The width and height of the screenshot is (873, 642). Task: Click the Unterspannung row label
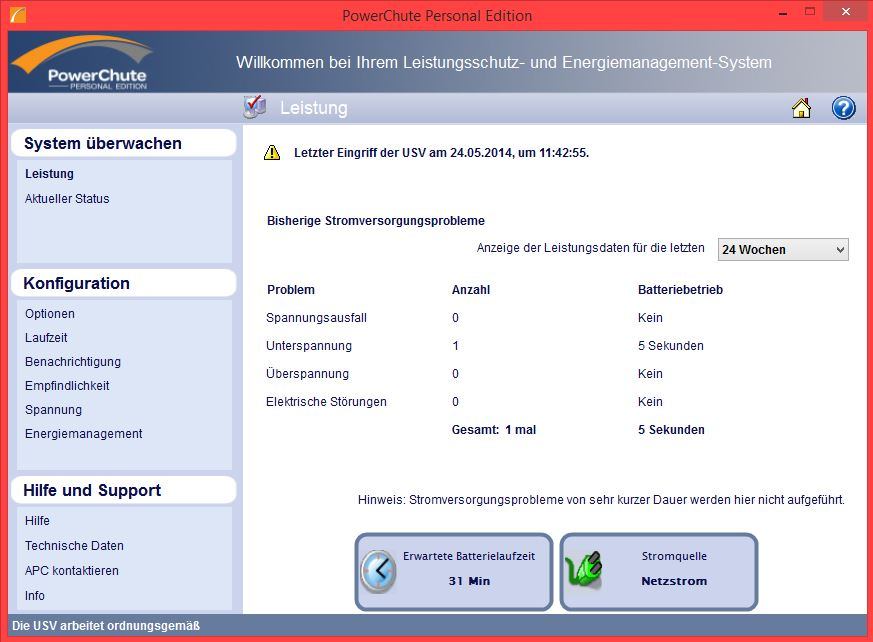coord(308,346)
